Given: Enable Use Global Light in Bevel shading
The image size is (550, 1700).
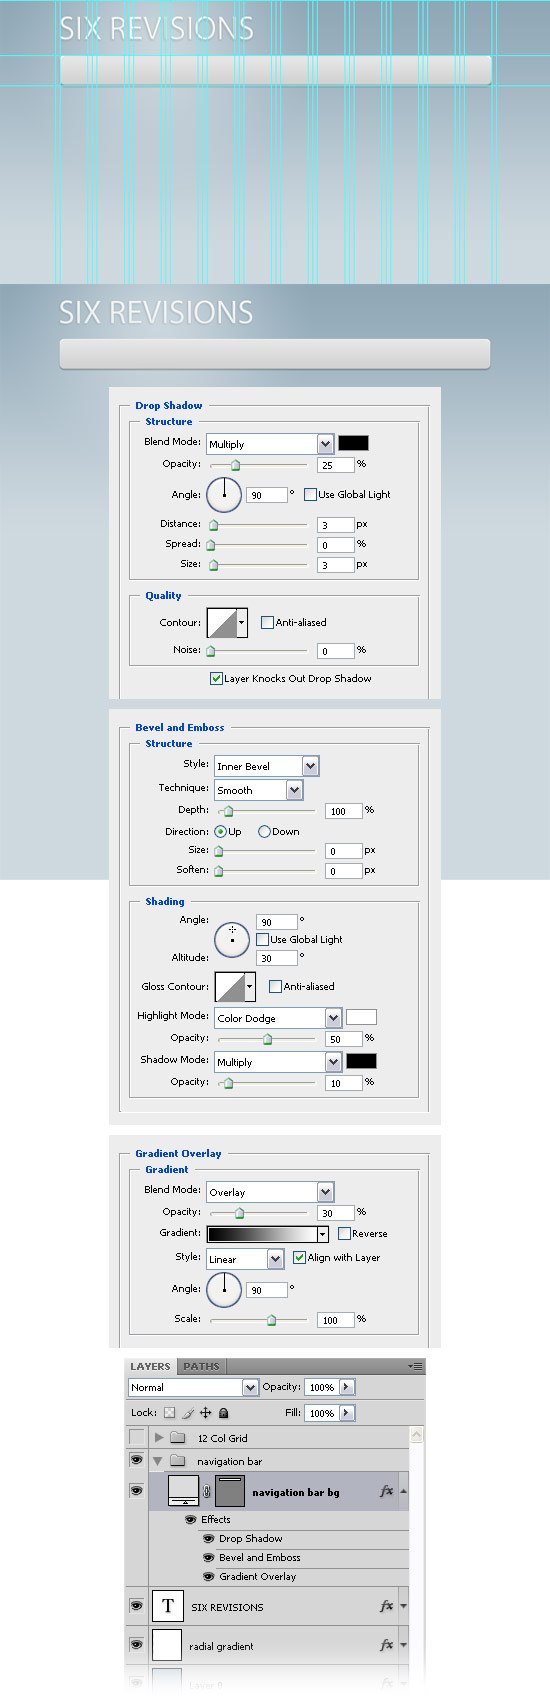Looking at the screenshot, I should [262, 939].
